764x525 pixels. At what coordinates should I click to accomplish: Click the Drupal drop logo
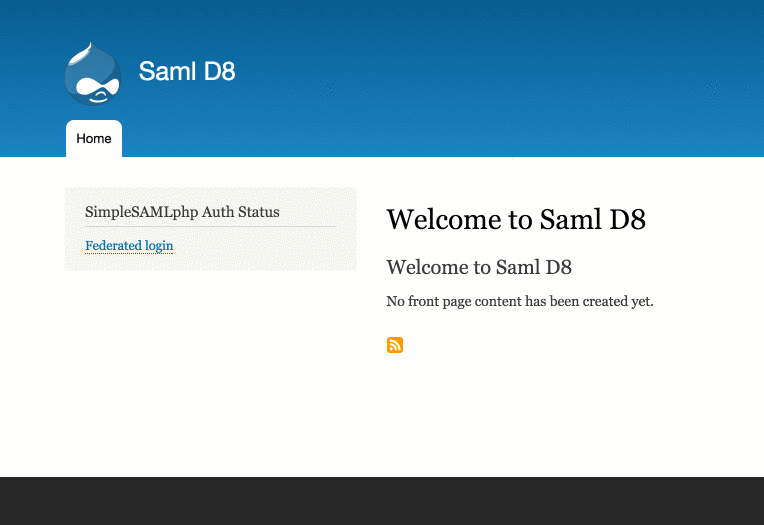[x=93, y=74]
